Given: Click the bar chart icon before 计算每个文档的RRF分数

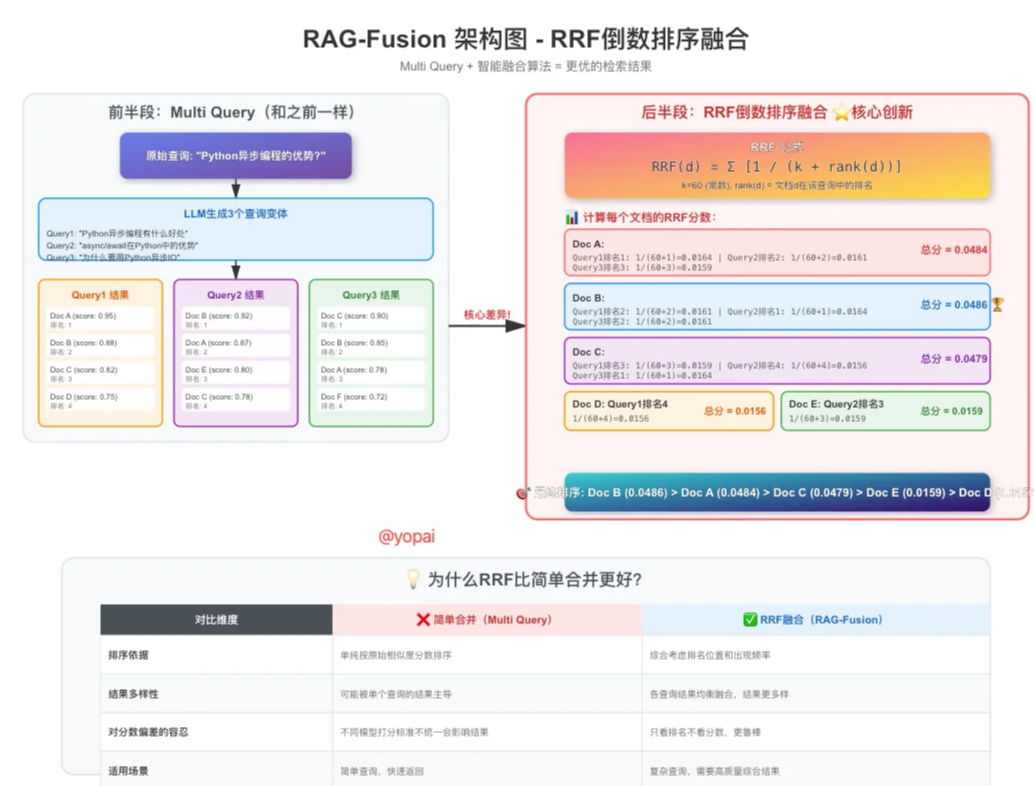Looking at the screenshot, I should point(572,218).
